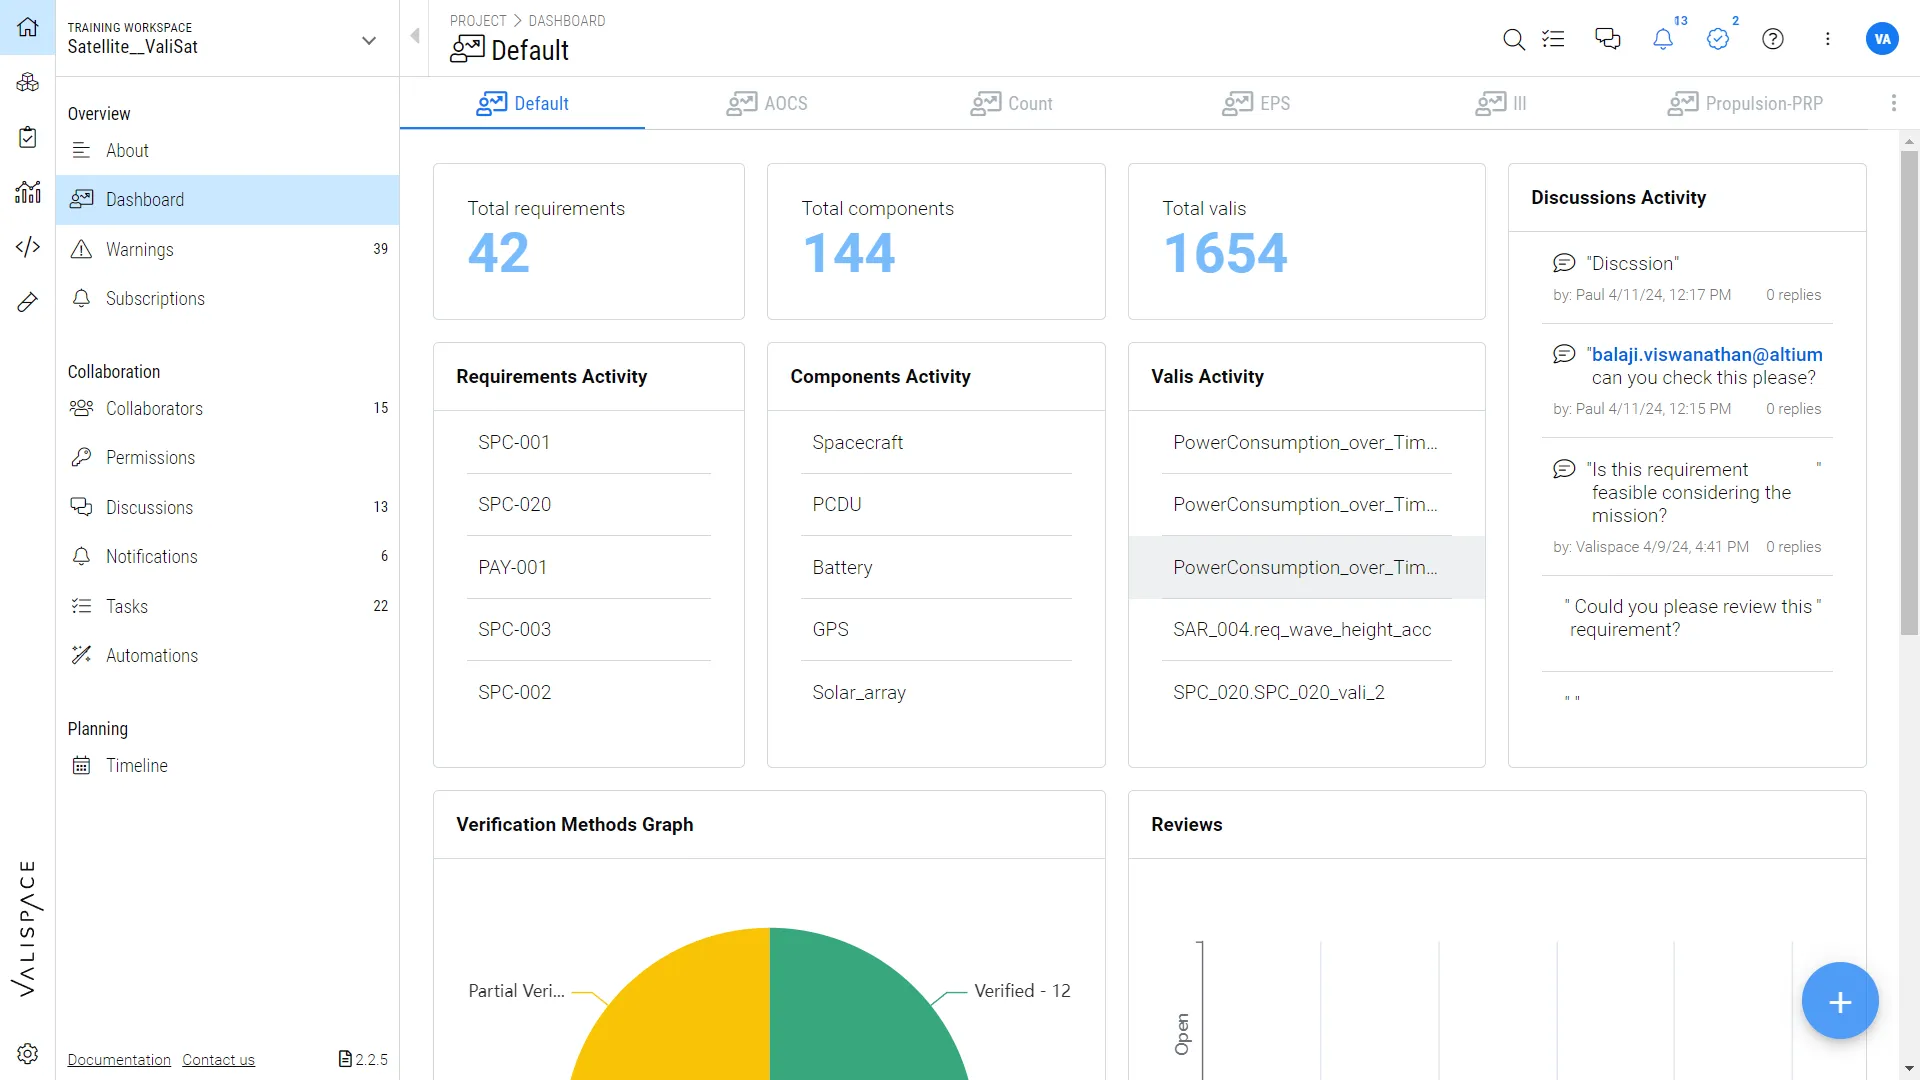
Task: Switch to the AOCS dashboard tab
Action: 766,103
